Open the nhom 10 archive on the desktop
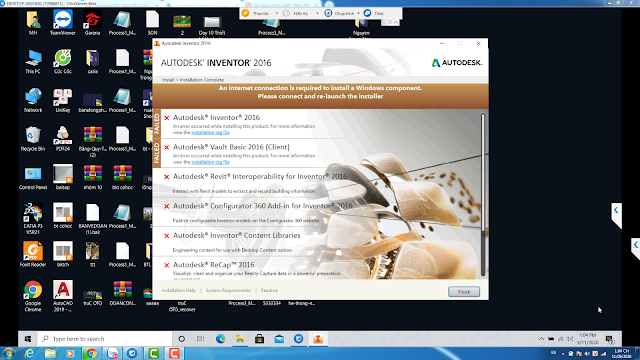The width and height of the screenshot is (640, 360). coord(93,178)
